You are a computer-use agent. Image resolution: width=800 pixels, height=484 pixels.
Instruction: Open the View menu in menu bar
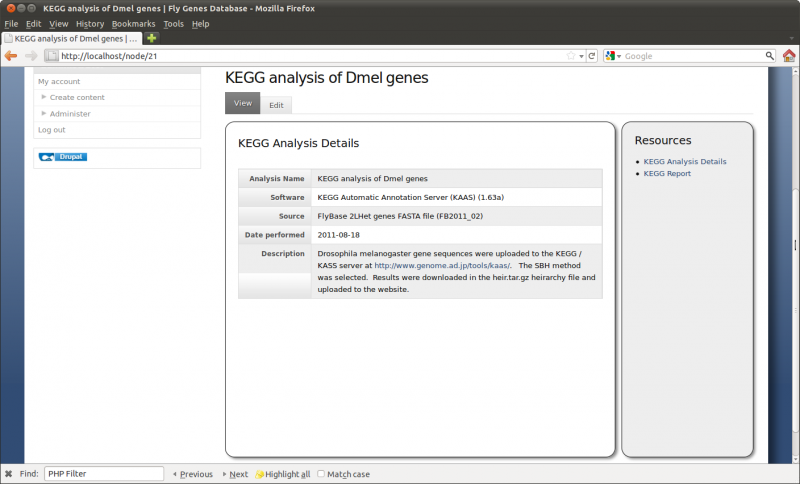[59, 24]
